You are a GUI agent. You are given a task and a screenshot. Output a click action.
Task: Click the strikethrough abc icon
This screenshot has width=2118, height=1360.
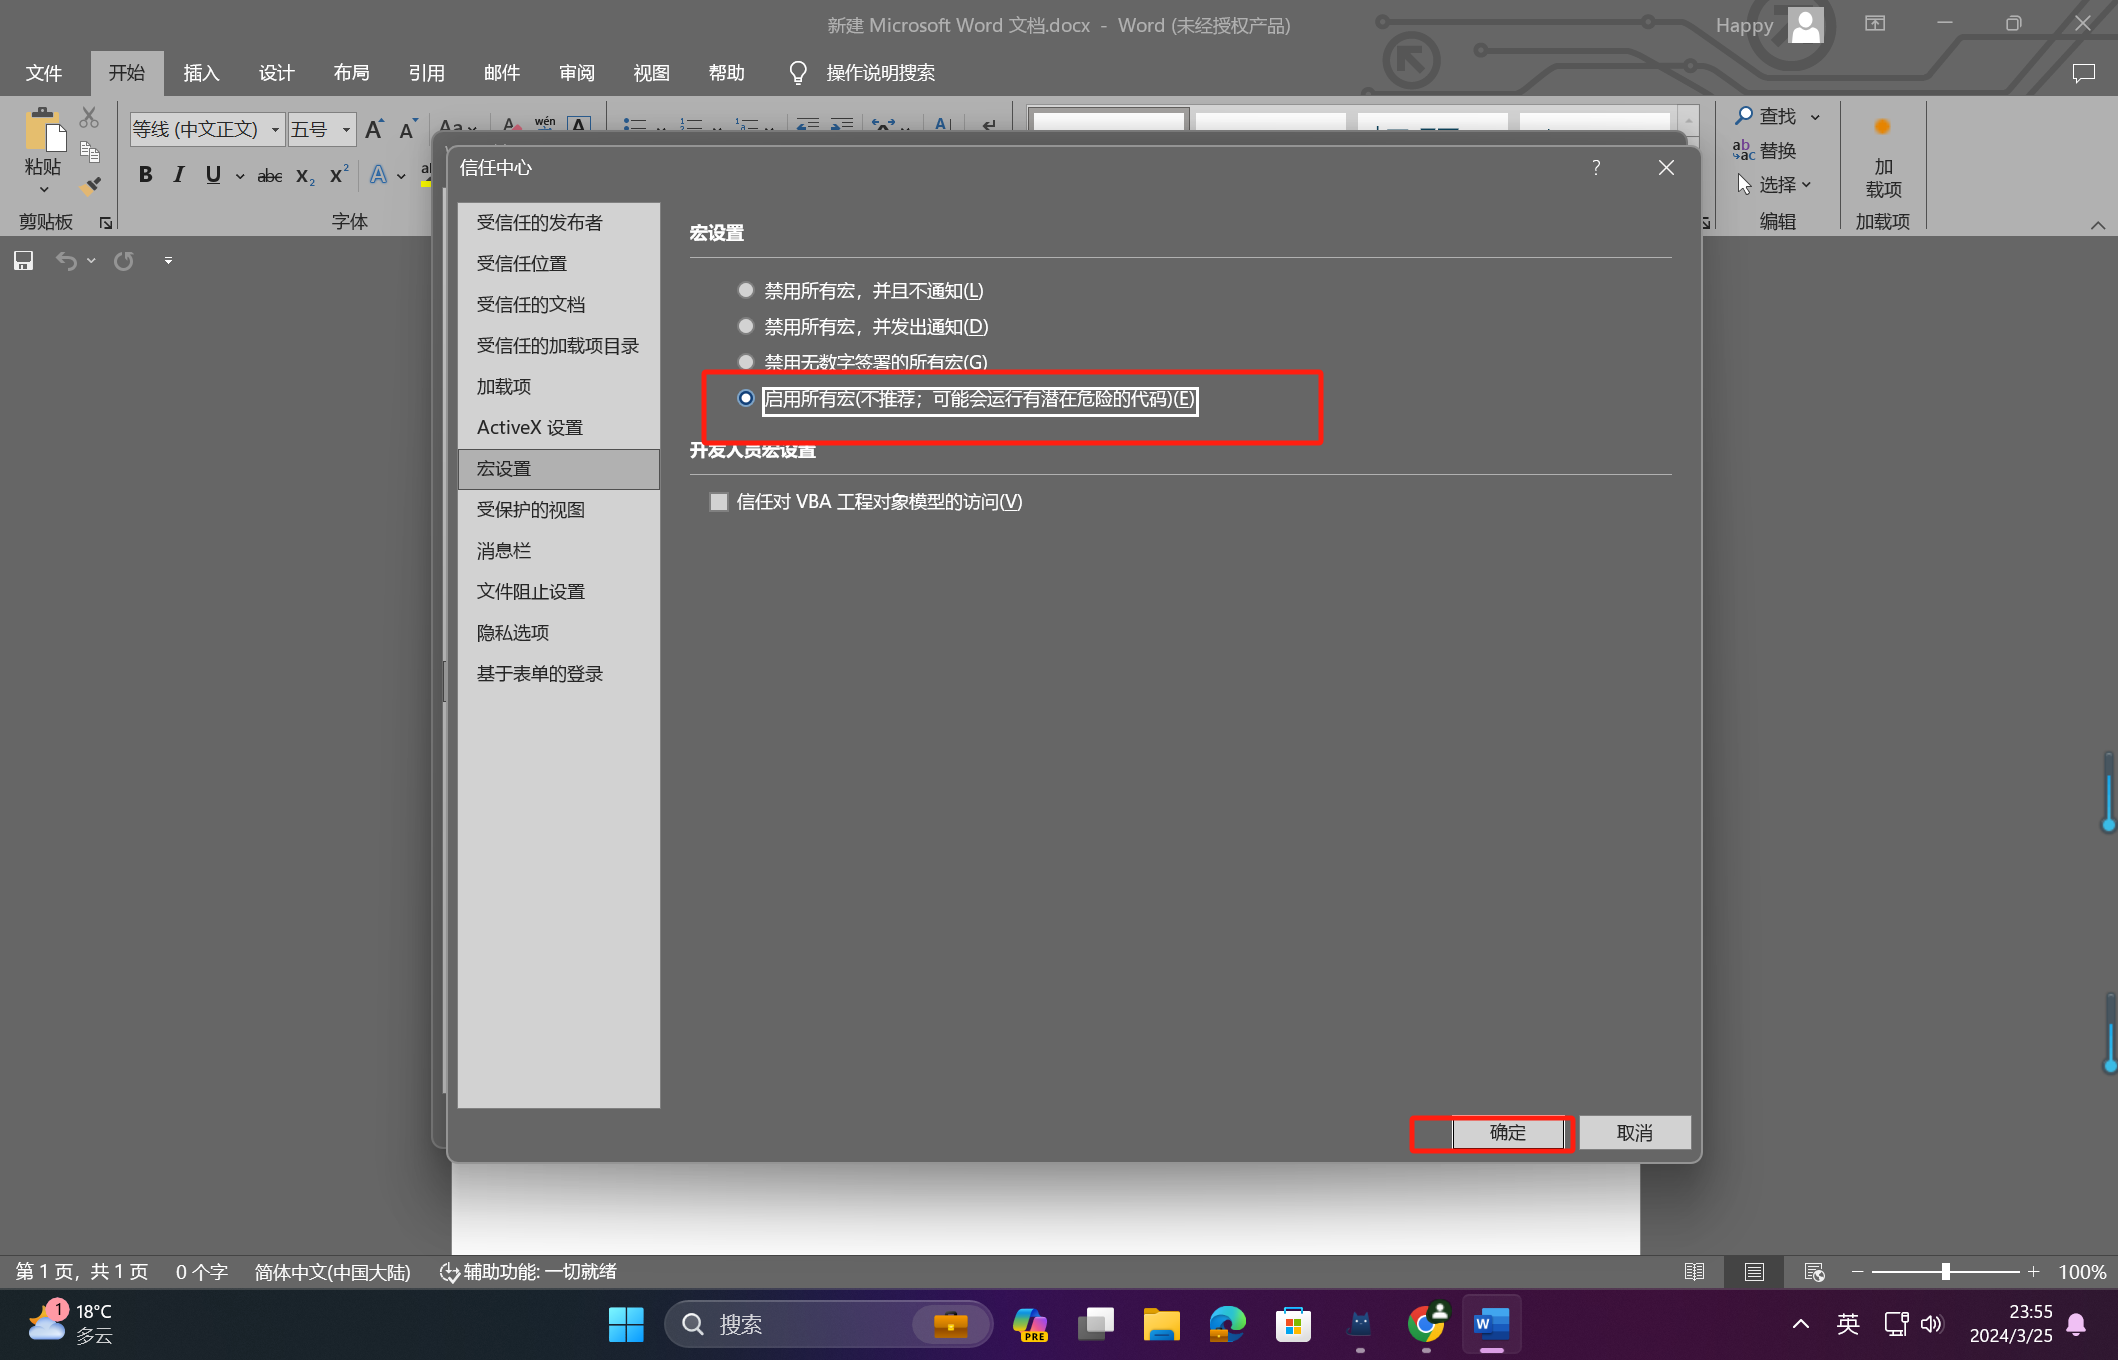[269, 176]
